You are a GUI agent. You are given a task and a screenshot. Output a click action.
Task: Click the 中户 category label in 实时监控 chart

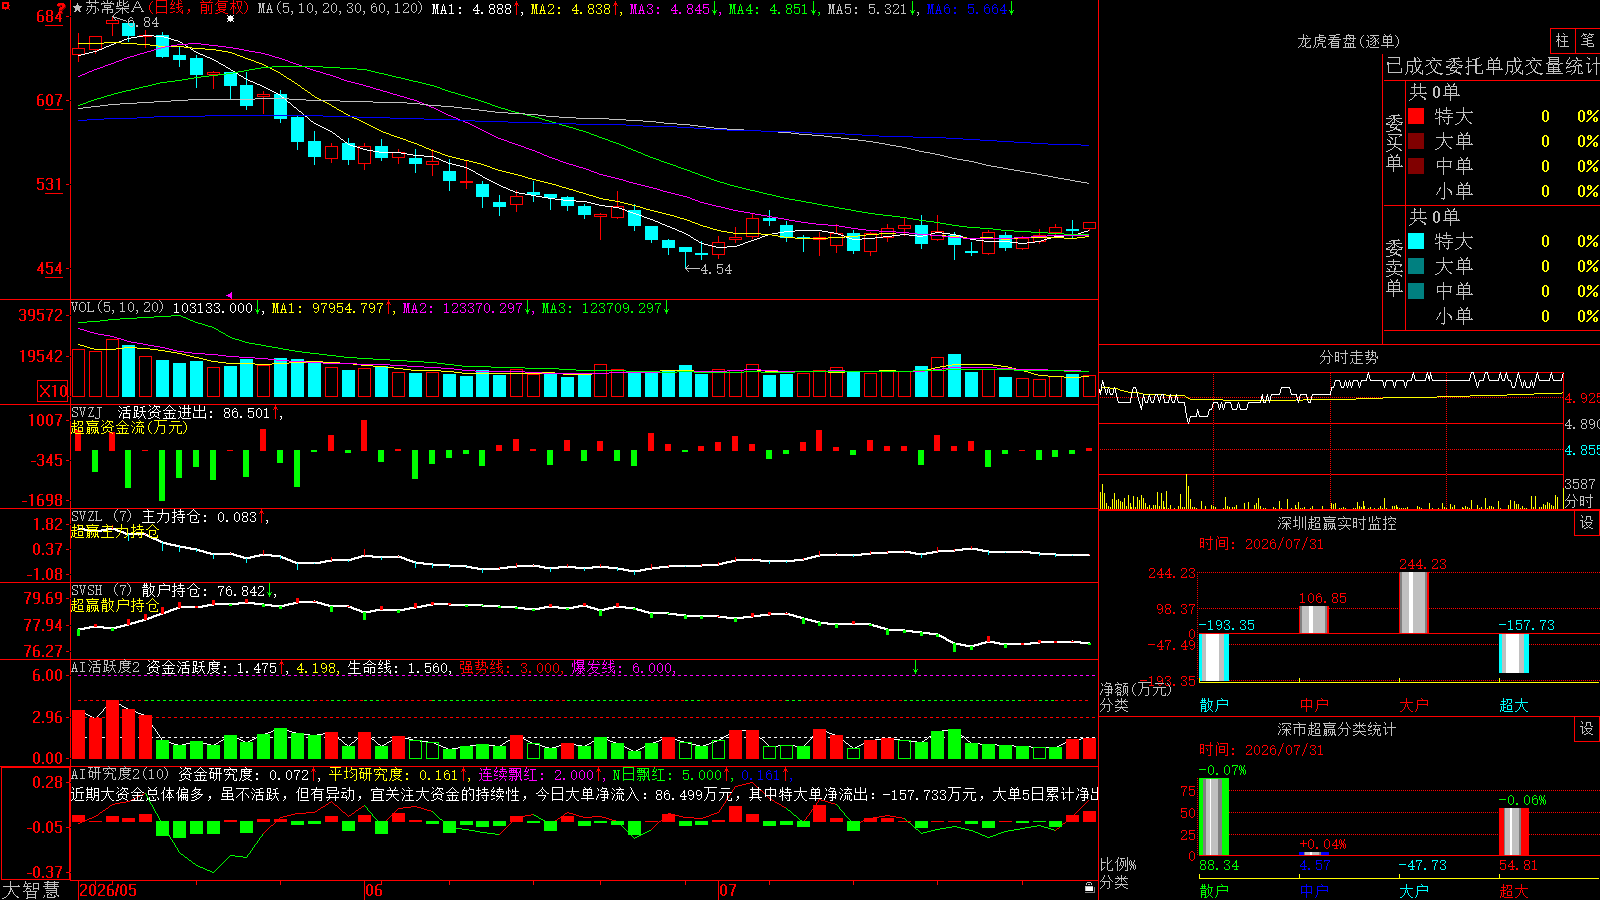[1314, 705]
